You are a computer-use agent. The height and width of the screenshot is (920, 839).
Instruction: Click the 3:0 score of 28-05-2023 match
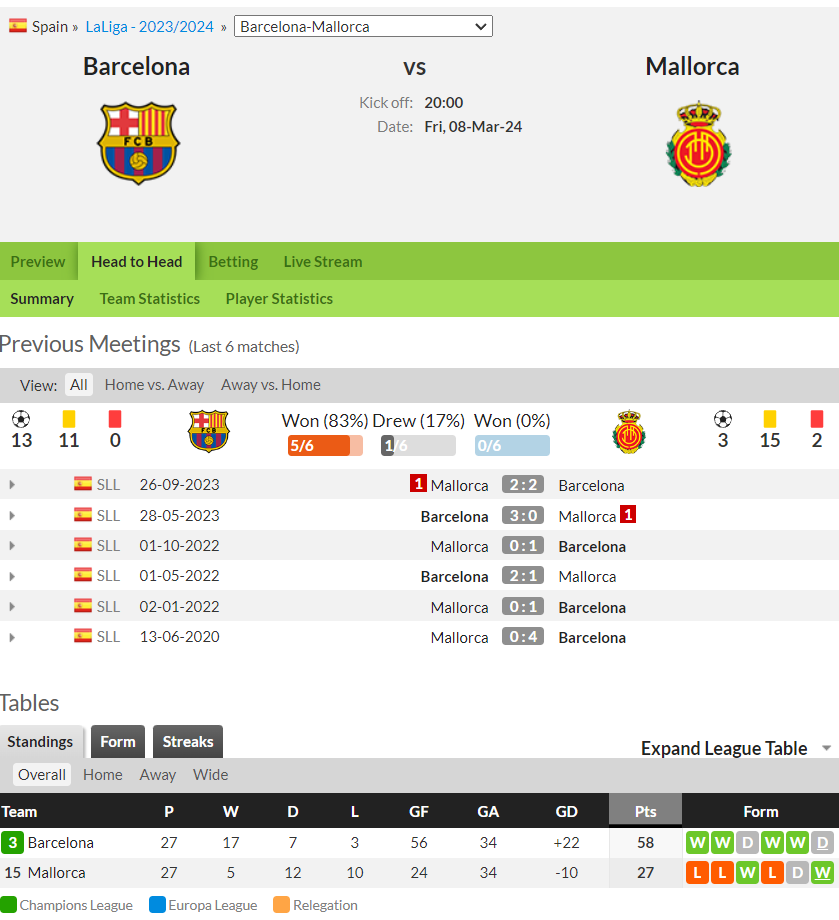tap(523, 516)
